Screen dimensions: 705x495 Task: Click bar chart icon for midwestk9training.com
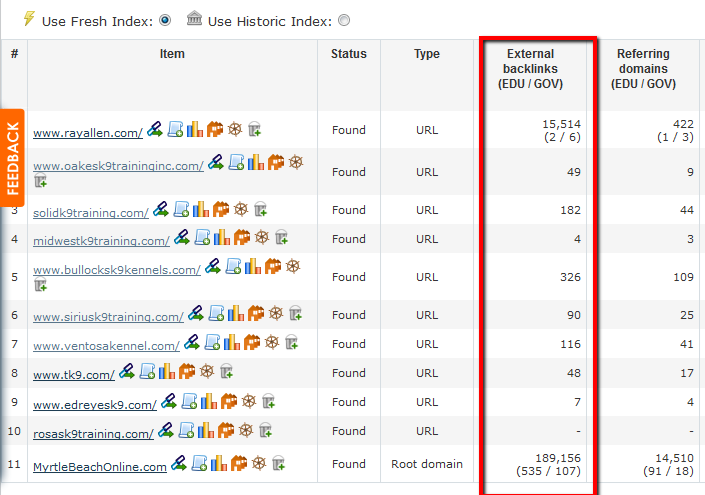(x=222, y=237)
